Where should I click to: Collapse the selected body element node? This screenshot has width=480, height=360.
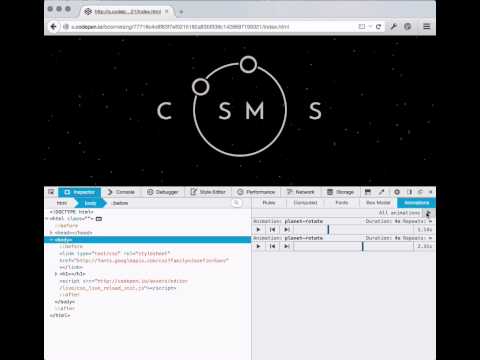coord(51,240)
